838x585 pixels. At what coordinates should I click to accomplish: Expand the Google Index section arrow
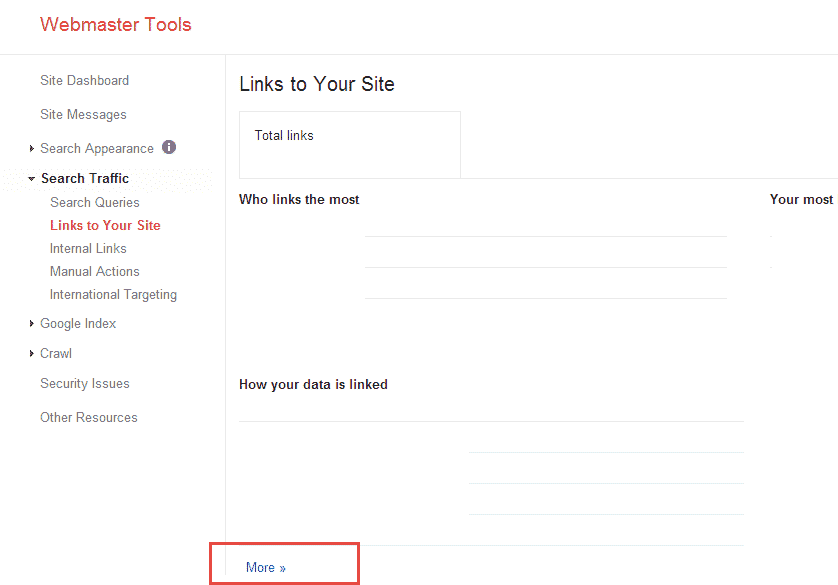tap(32, 323)
